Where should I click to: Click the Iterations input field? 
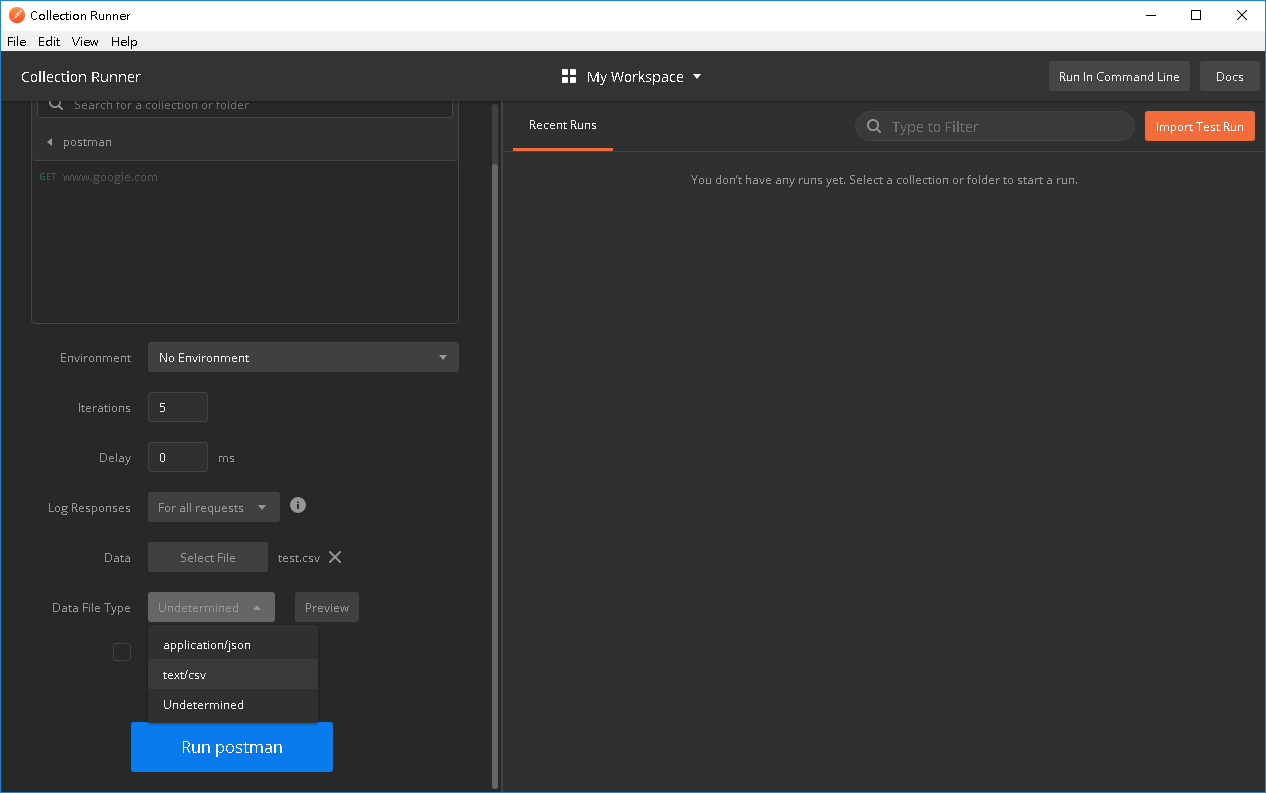click(x=178, y=407)
